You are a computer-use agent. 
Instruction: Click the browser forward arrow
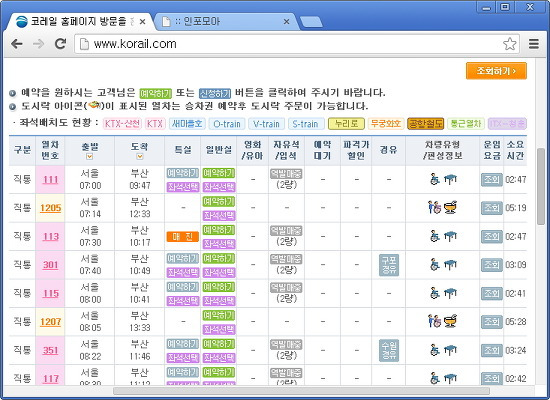(38, 44)
